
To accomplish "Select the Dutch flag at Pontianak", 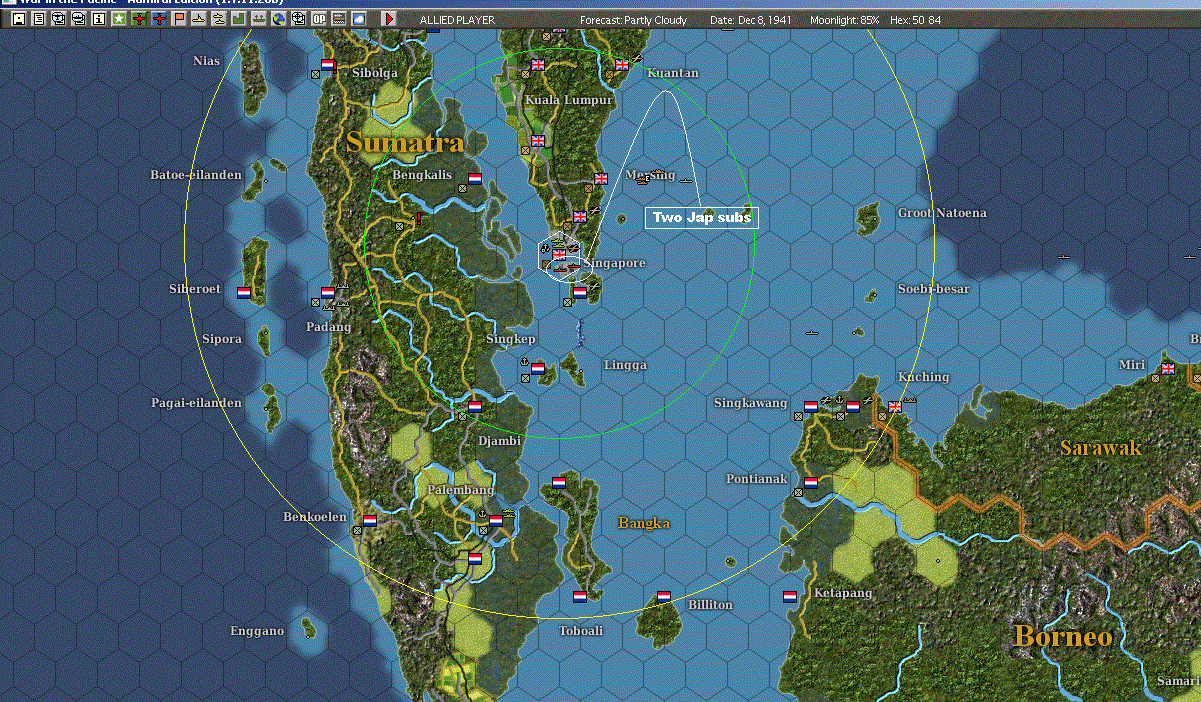I will pos(811,483).
